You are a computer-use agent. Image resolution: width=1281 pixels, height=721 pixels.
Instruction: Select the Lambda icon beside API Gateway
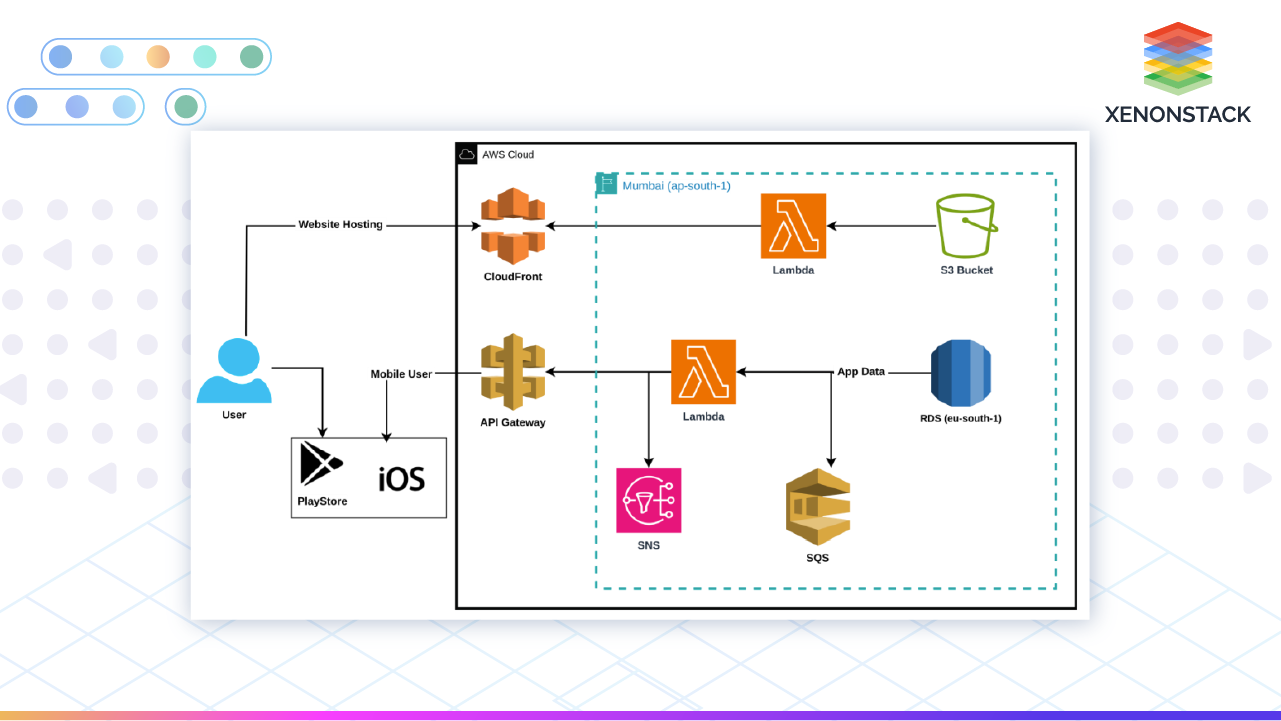click(x=703, y=372)
